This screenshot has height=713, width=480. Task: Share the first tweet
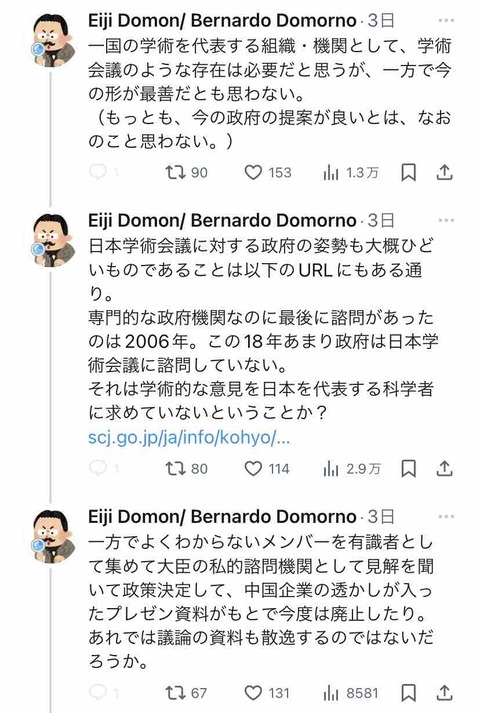[x=444, y=172]
